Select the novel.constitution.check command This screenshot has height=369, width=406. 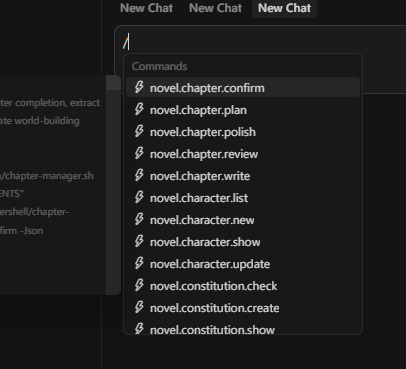point(243,286)
